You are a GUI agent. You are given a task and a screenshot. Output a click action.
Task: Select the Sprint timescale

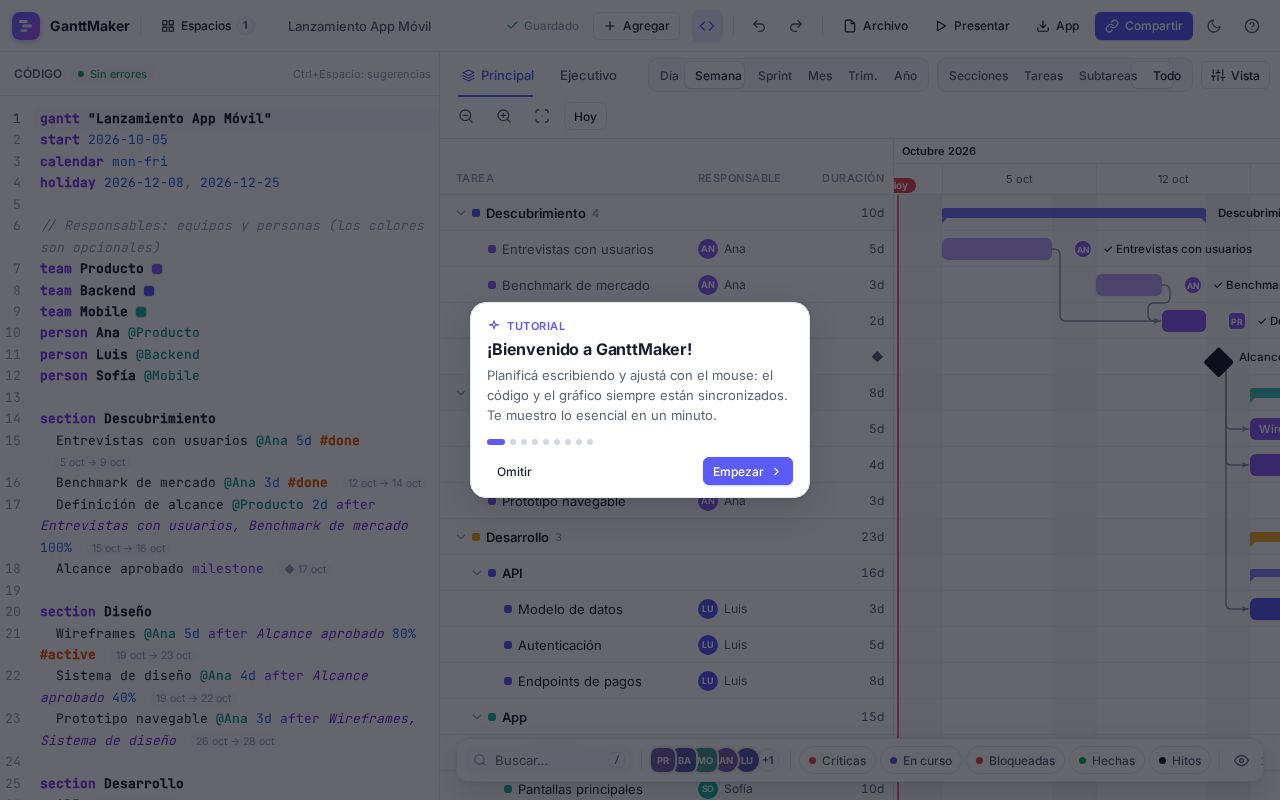coord(775,75)
